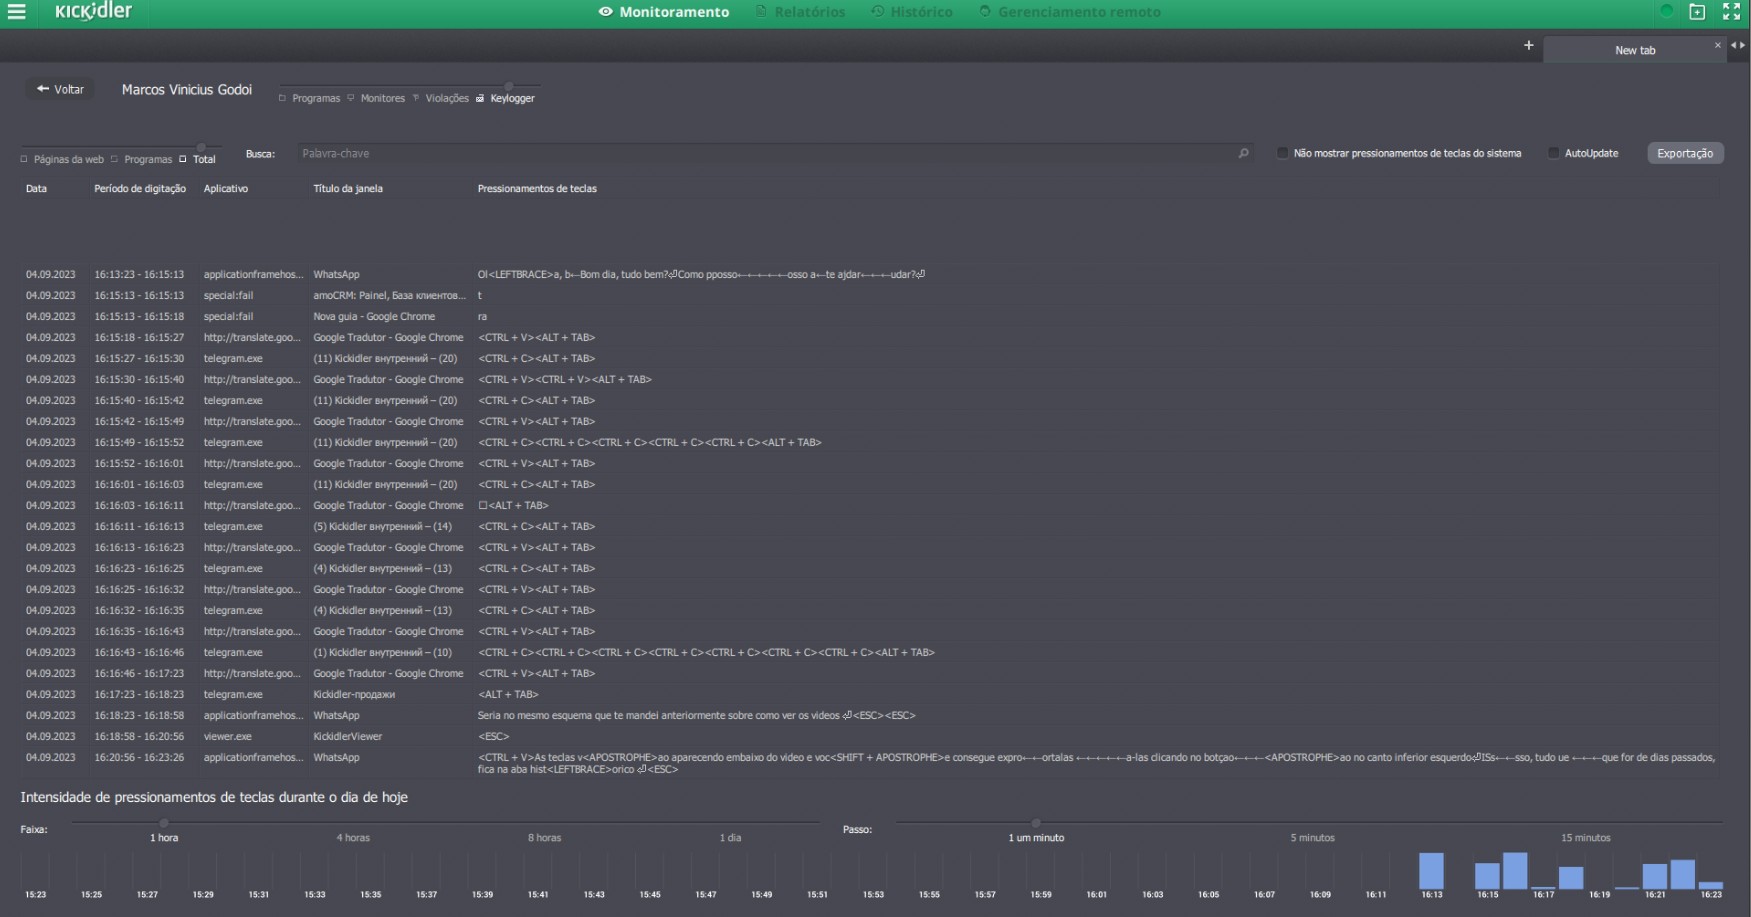Select row with period 16:15:30 - 16:15:40

pyautogui.click(x=870, y=379)
